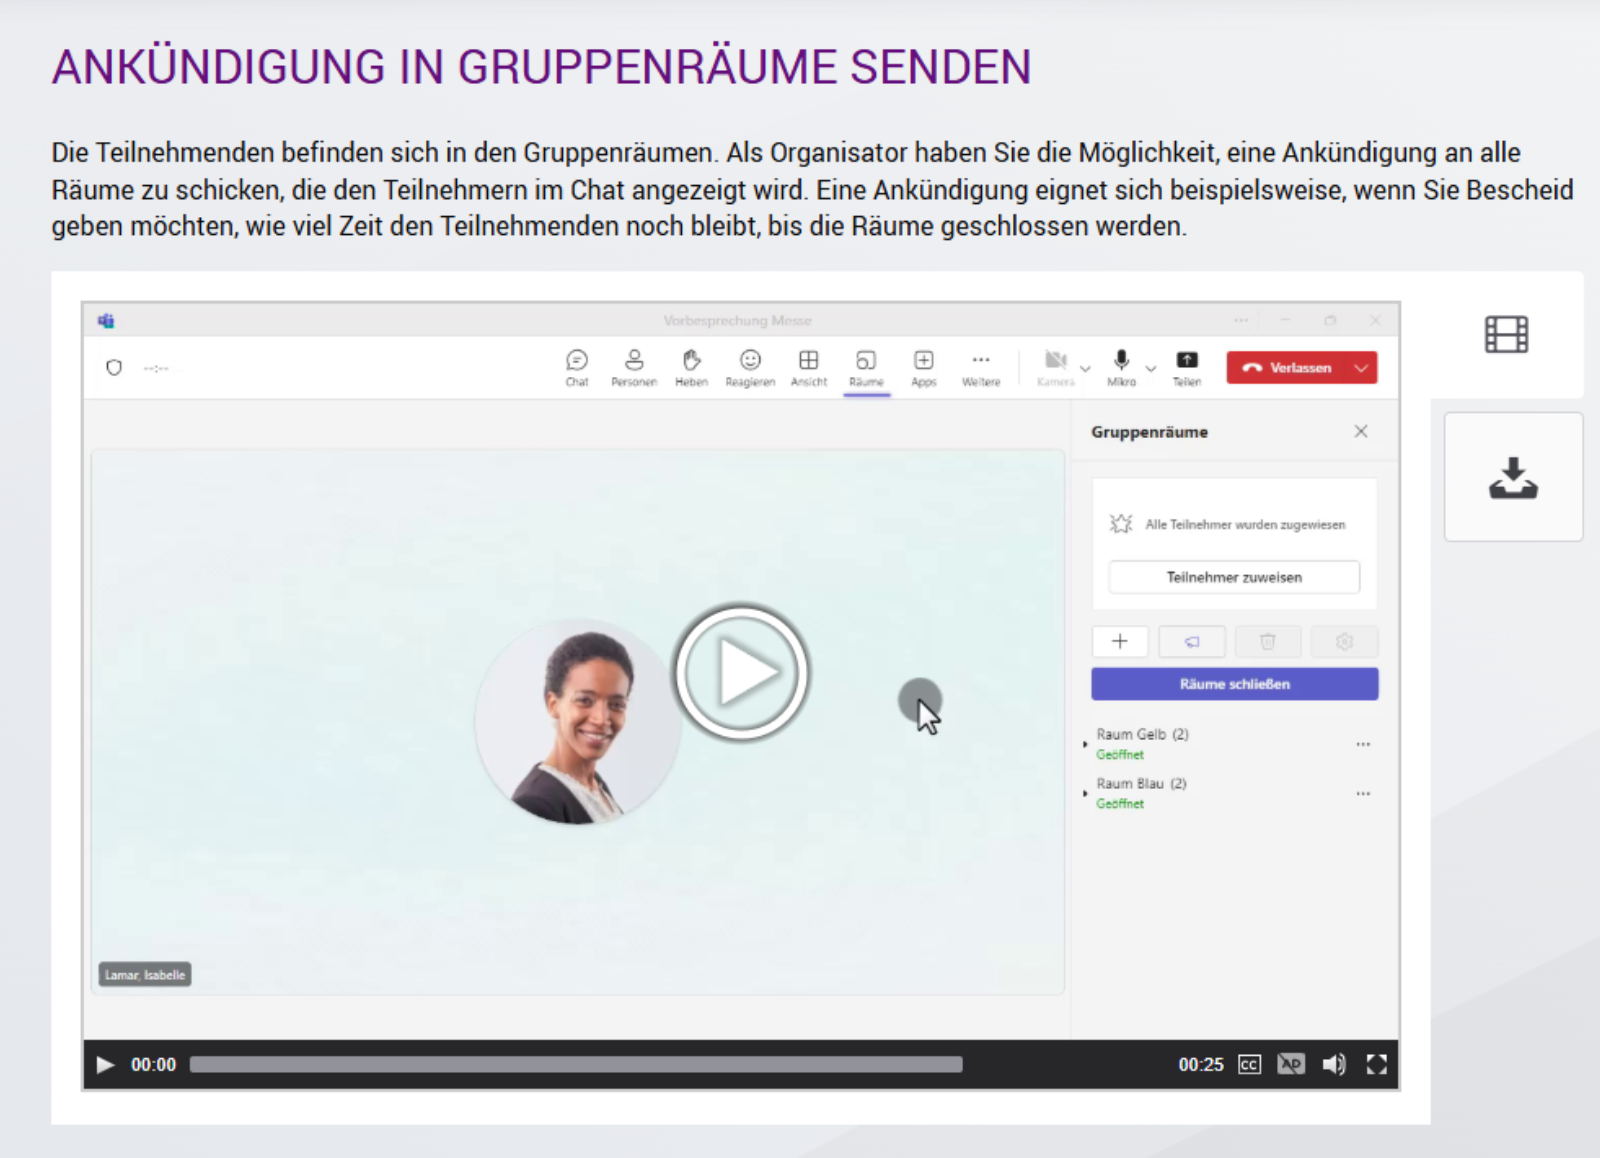Select the film strip video icon
The width and height of the screenshot is (1600, 1158).
coord(1506,334)
